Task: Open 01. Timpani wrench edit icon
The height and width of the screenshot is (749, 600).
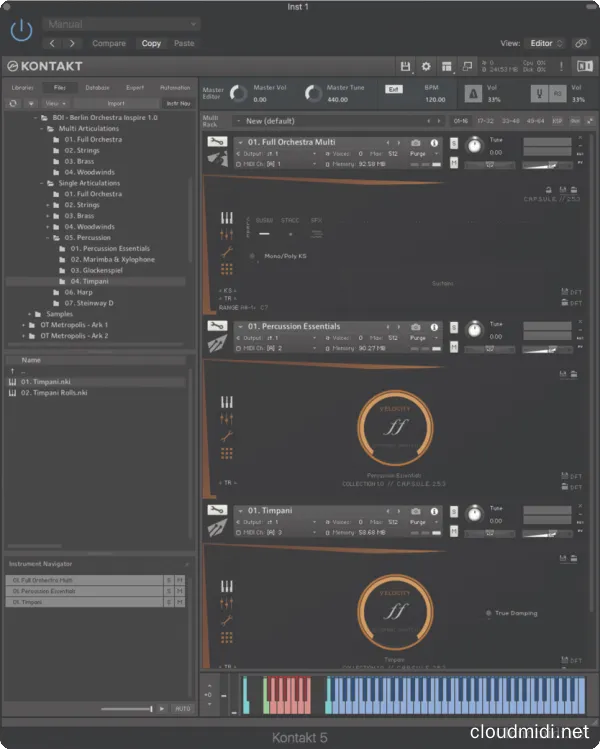Action: point(217,511)
